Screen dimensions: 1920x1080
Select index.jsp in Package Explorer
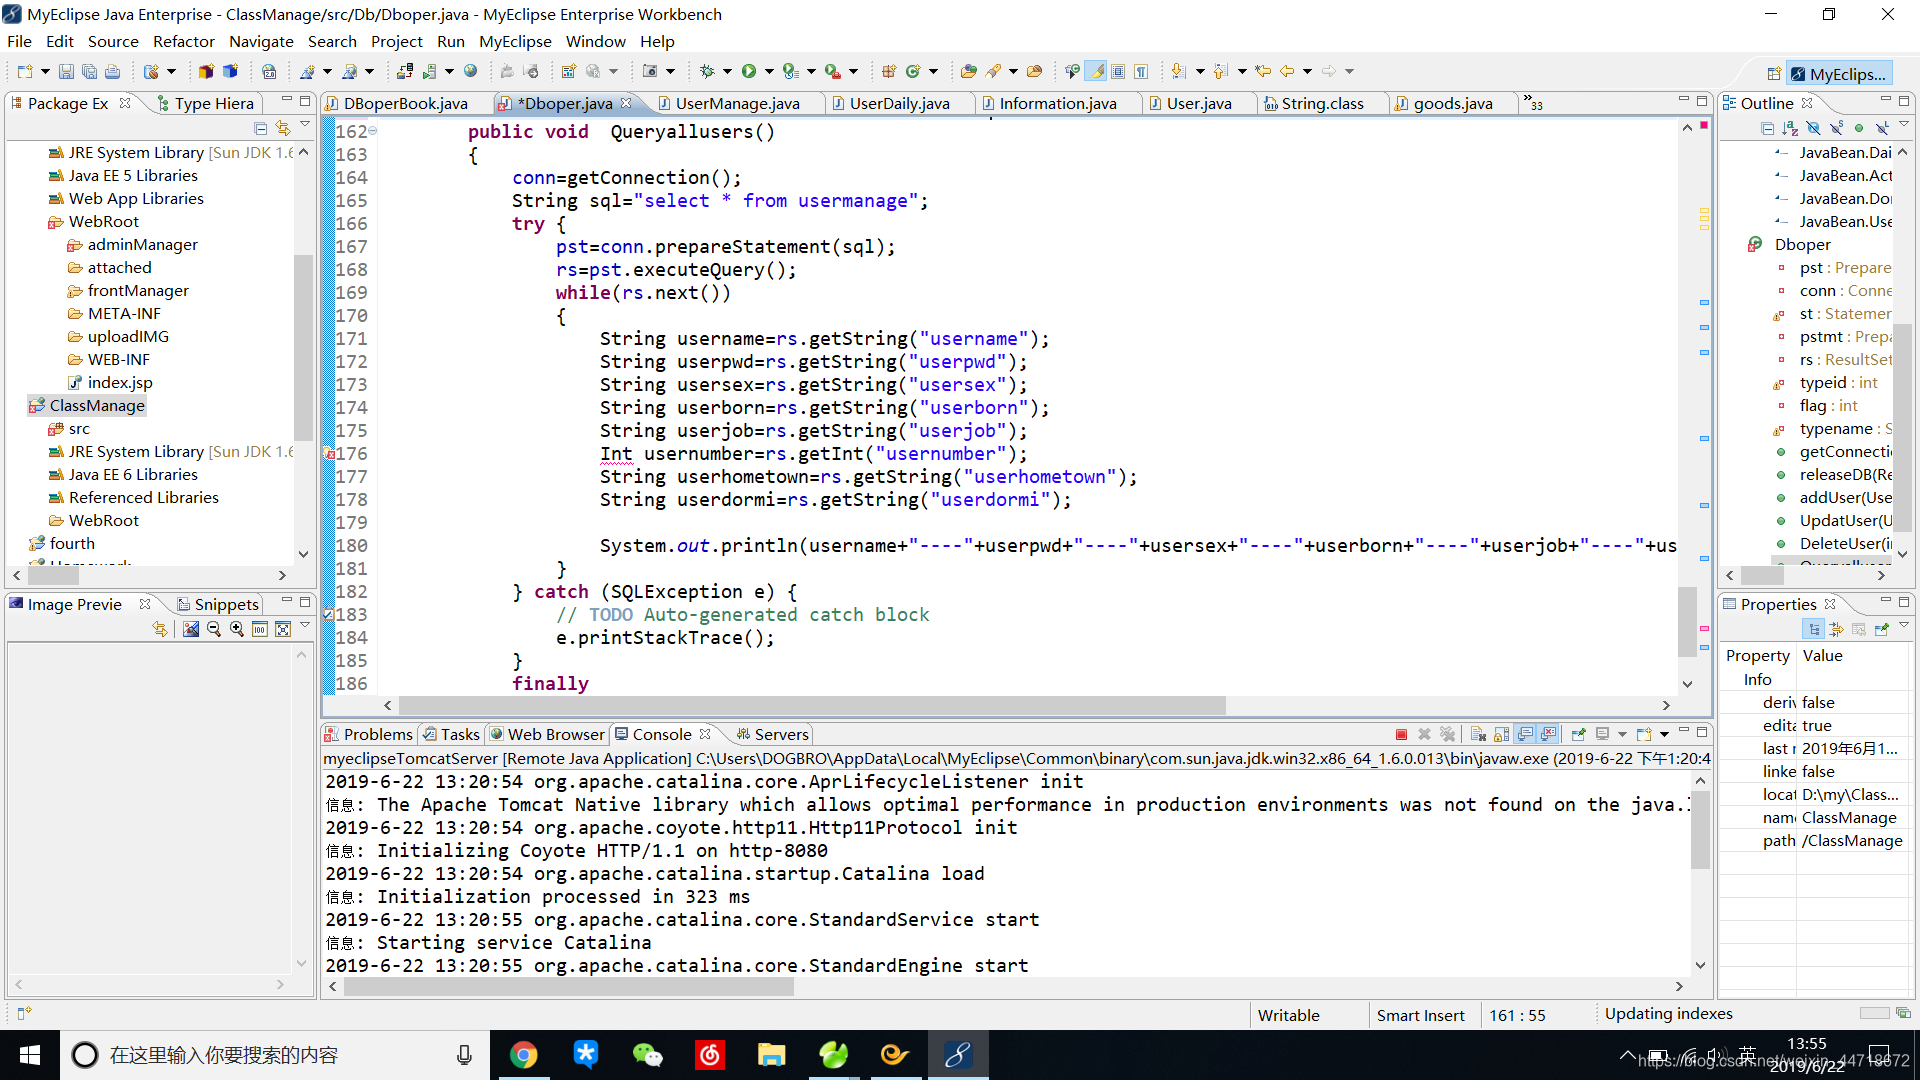[120, 382]
